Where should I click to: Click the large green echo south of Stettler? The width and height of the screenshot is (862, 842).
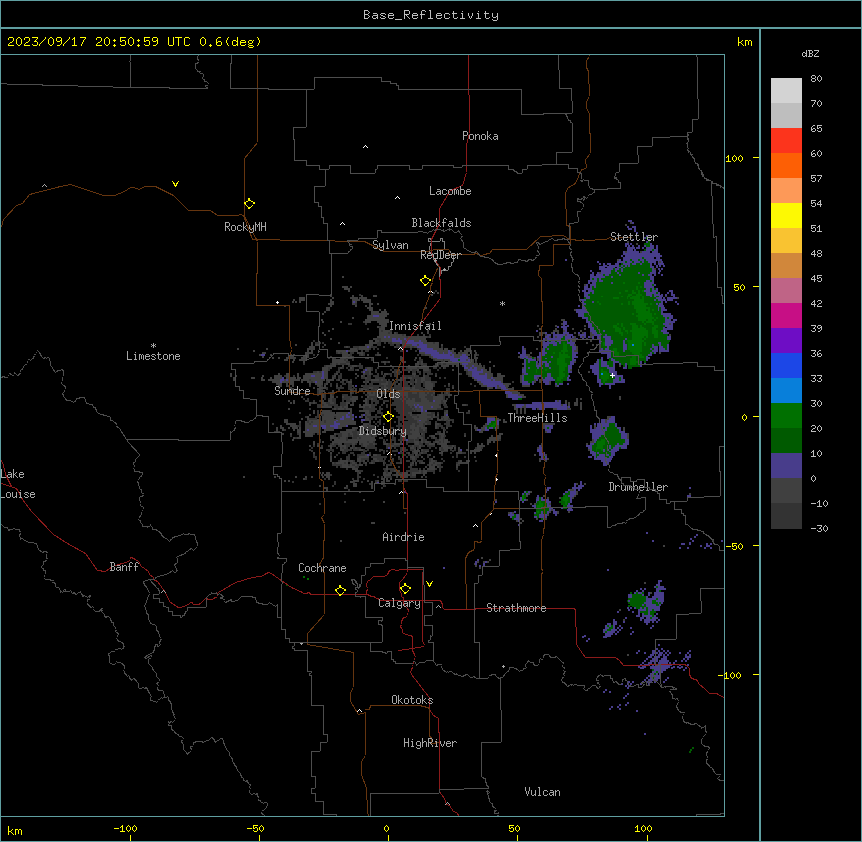pos(629,311)
